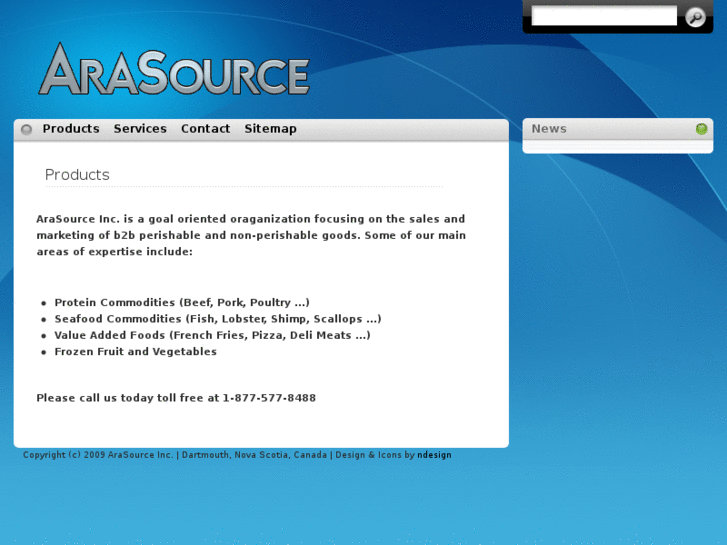Click the News panel heading

point(549,128)
